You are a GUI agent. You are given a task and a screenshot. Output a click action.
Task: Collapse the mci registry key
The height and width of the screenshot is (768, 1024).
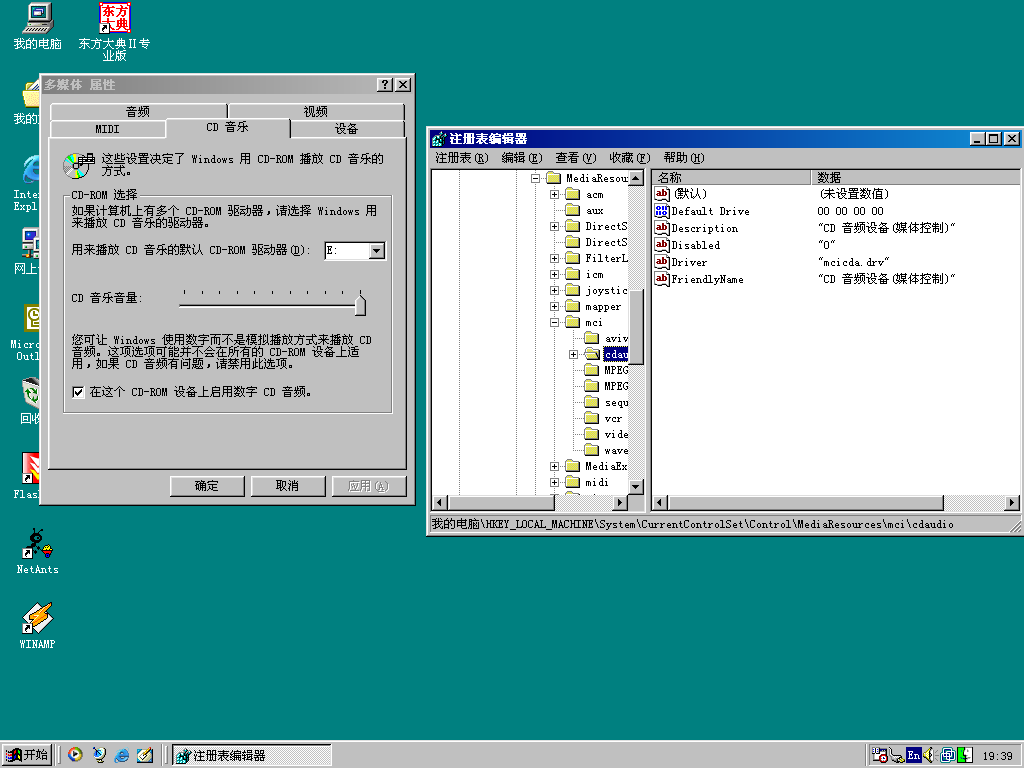pos(555,323)
